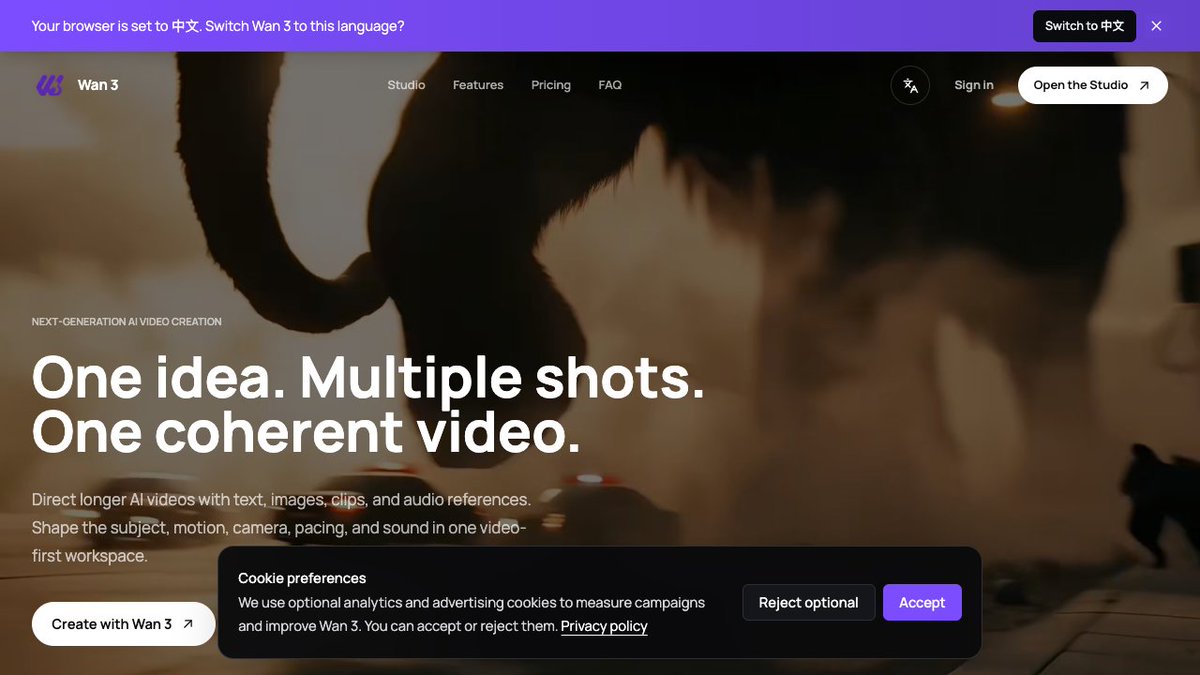Click 'NEXT-GENERATION AI VIDEO CREATION' label

pyautogui.click(x=127, y=322)
